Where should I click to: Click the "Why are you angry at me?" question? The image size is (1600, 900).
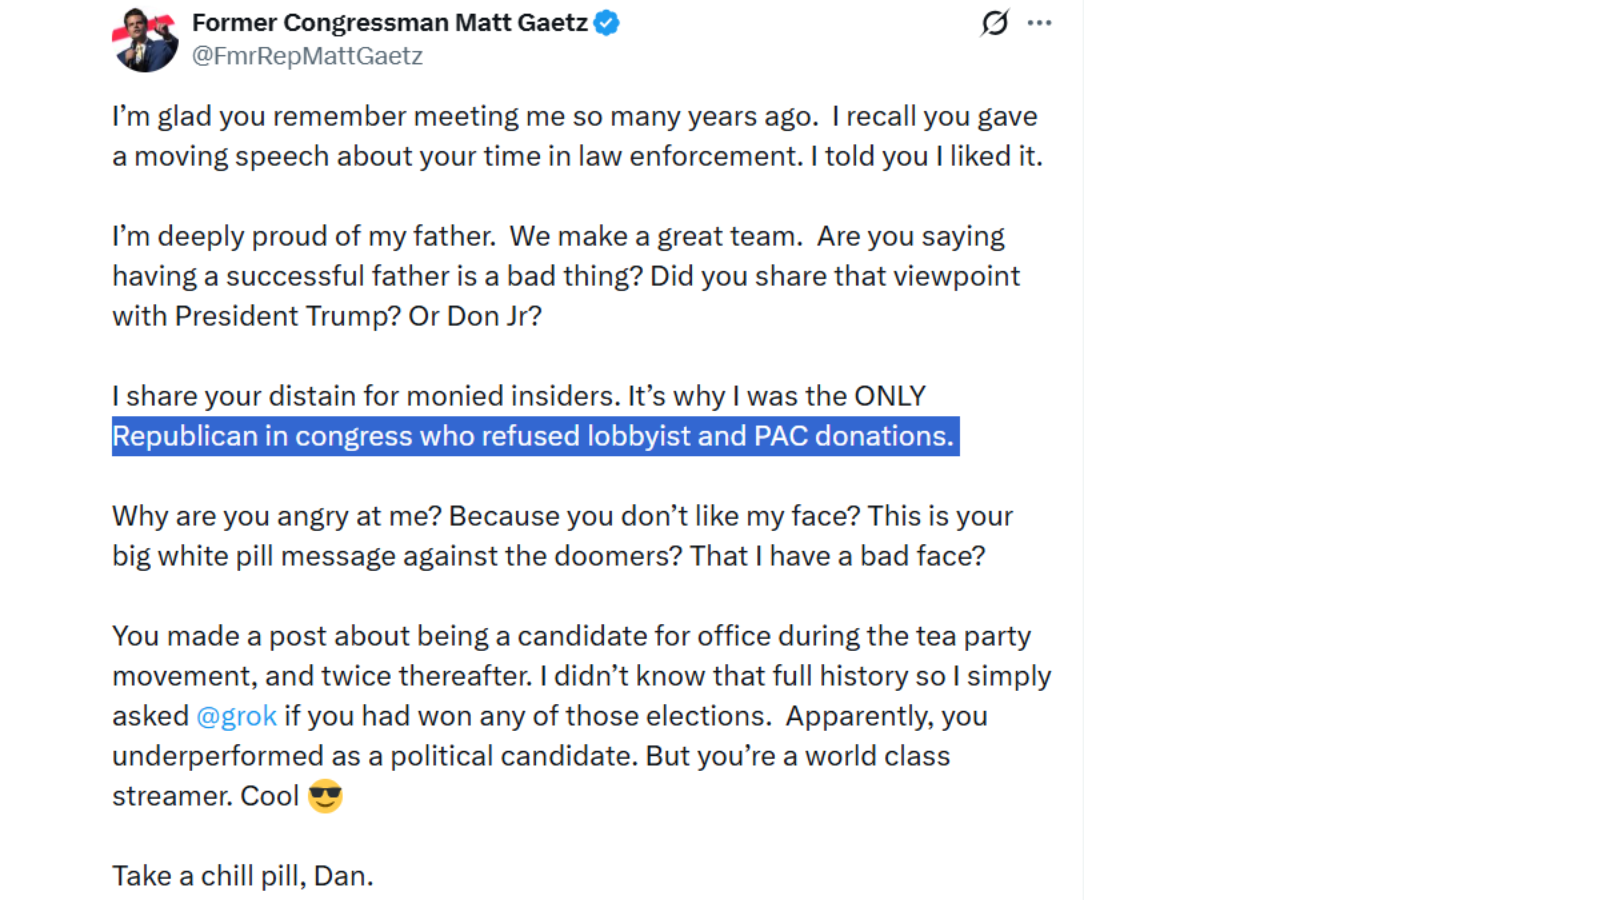[277, 516]
